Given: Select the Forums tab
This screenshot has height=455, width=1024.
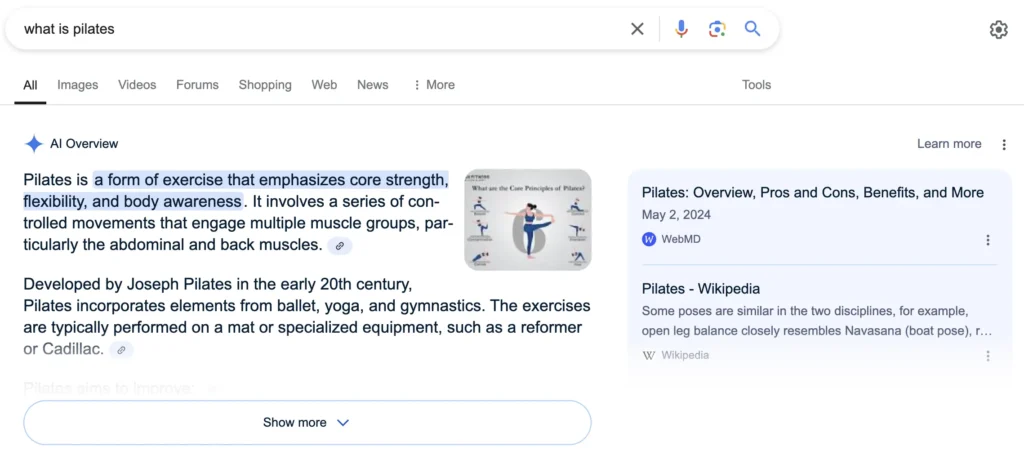Looking at the screenshot, I should pos(197,85).
